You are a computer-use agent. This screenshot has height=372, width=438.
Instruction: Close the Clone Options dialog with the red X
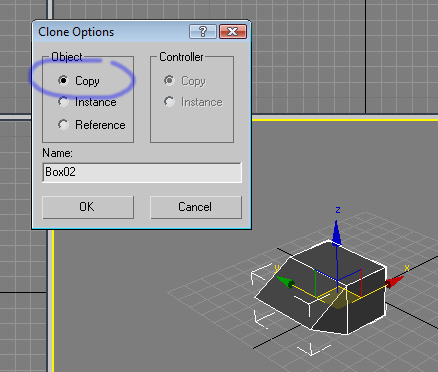(233, 32)
